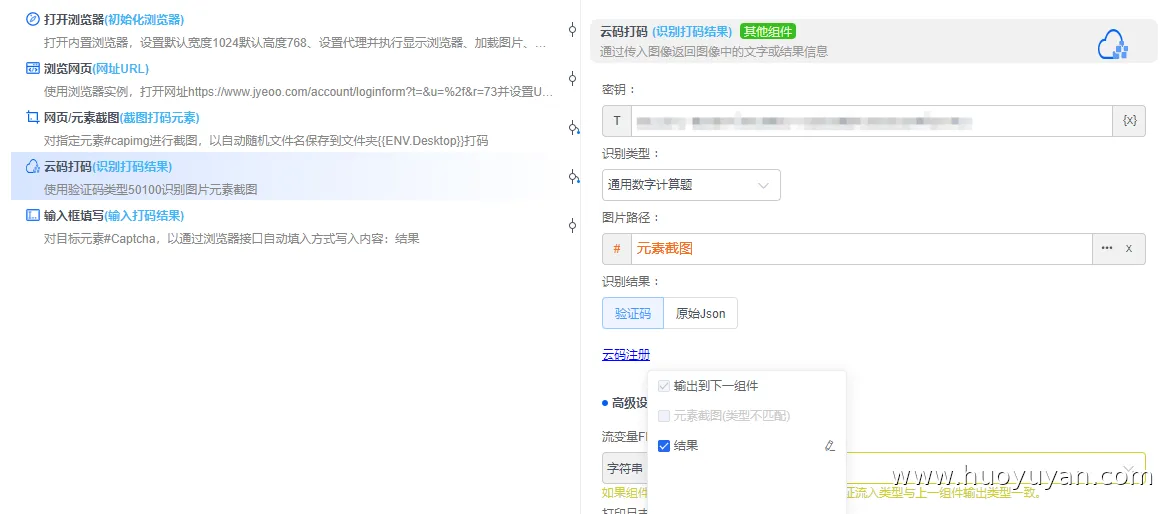
Task: Click the large cloud logo in the panel header
Action: click(1113, 44)
